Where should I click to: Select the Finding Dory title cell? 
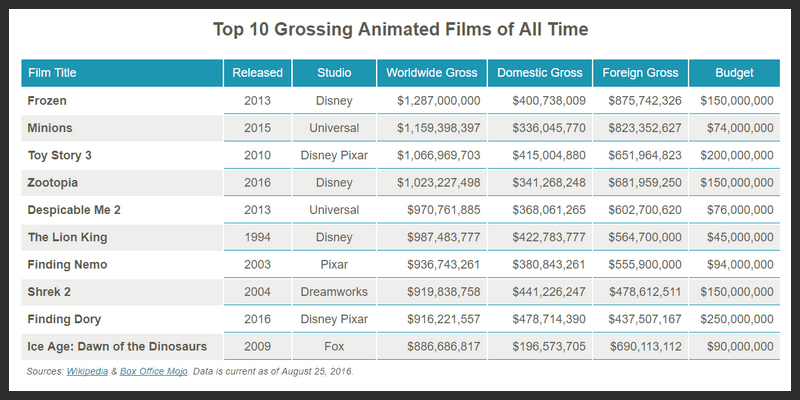[65, 319]
